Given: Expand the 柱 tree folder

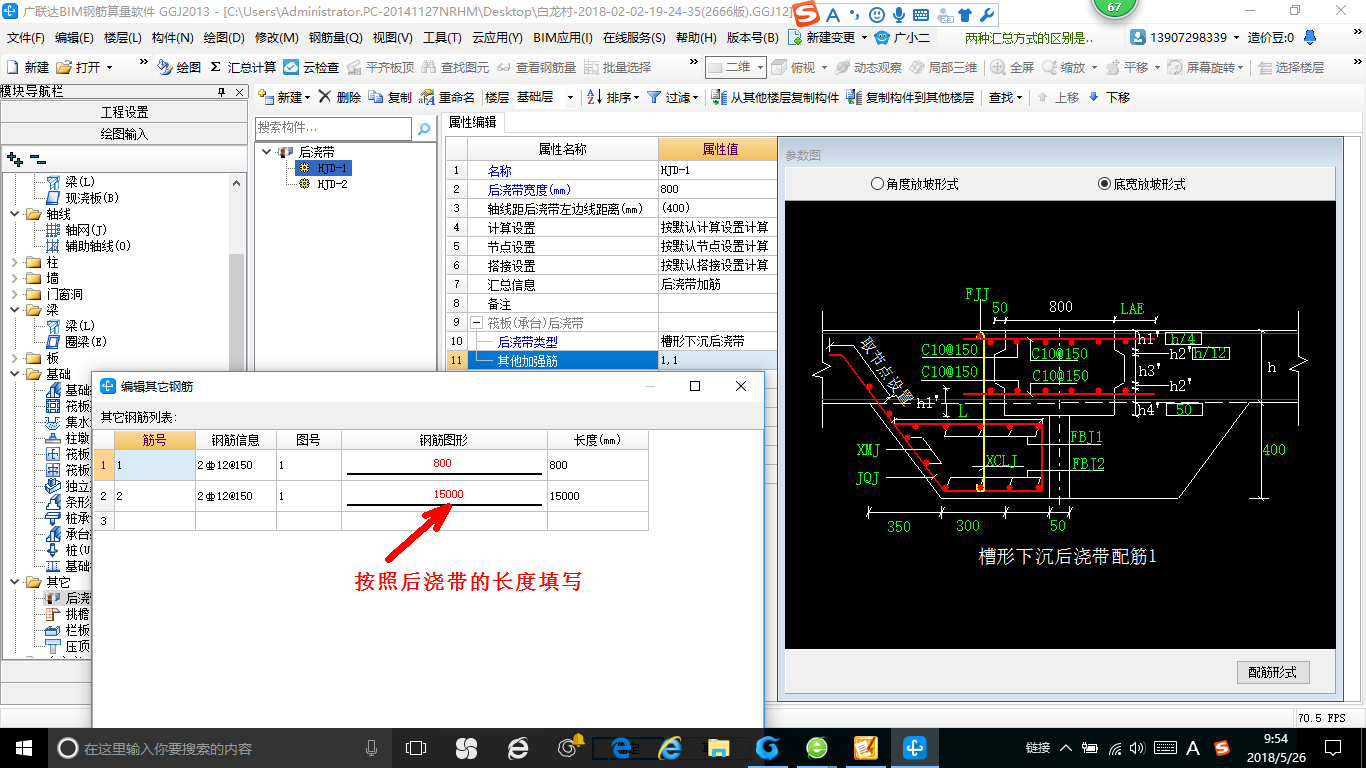Looking at the screenshot, I should 15,262.
